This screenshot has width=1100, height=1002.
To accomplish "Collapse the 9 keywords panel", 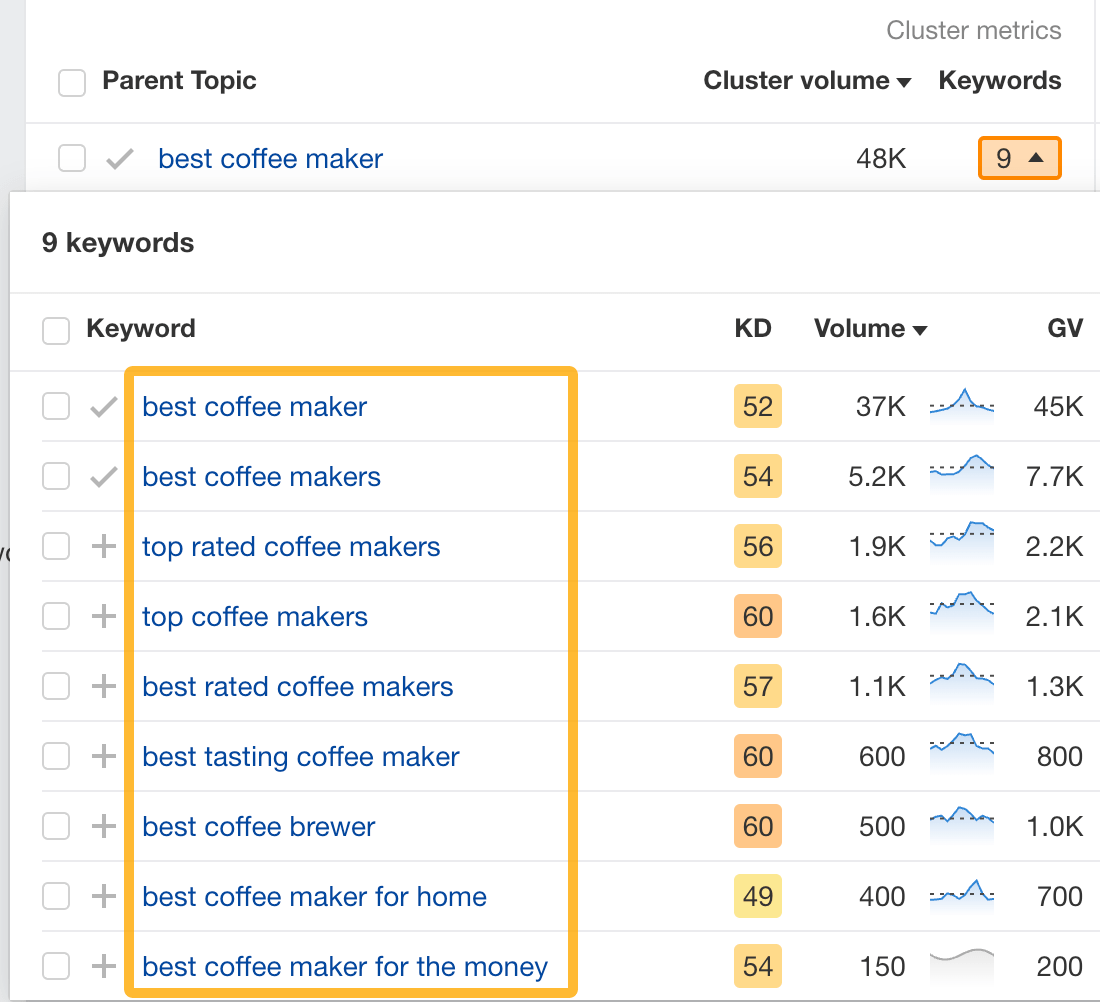I will 1019,158.
